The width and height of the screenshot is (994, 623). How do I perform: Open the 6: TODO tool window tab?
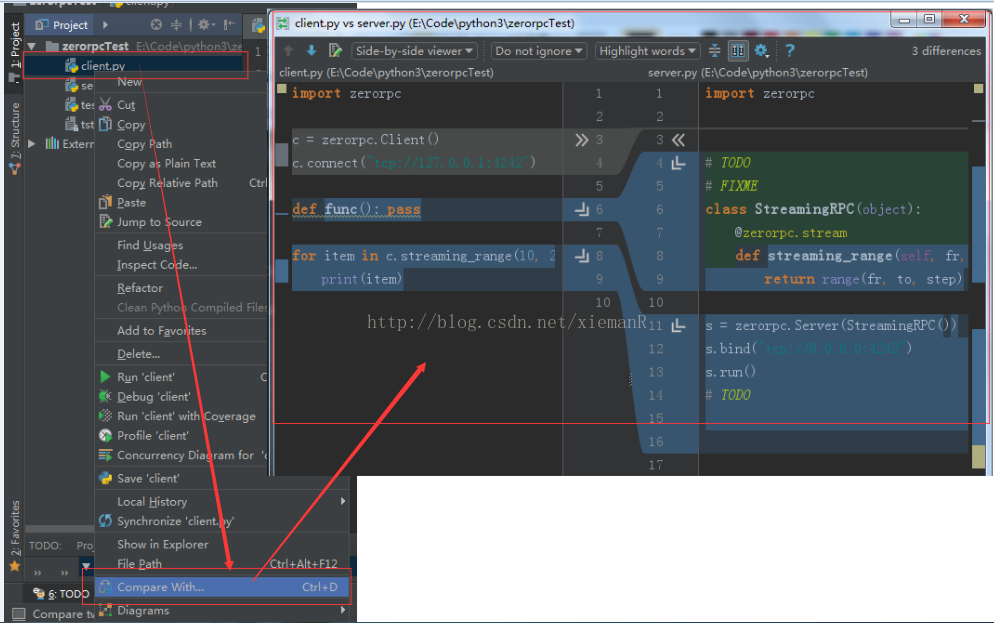pyautogui.click(x=61, y=594)
